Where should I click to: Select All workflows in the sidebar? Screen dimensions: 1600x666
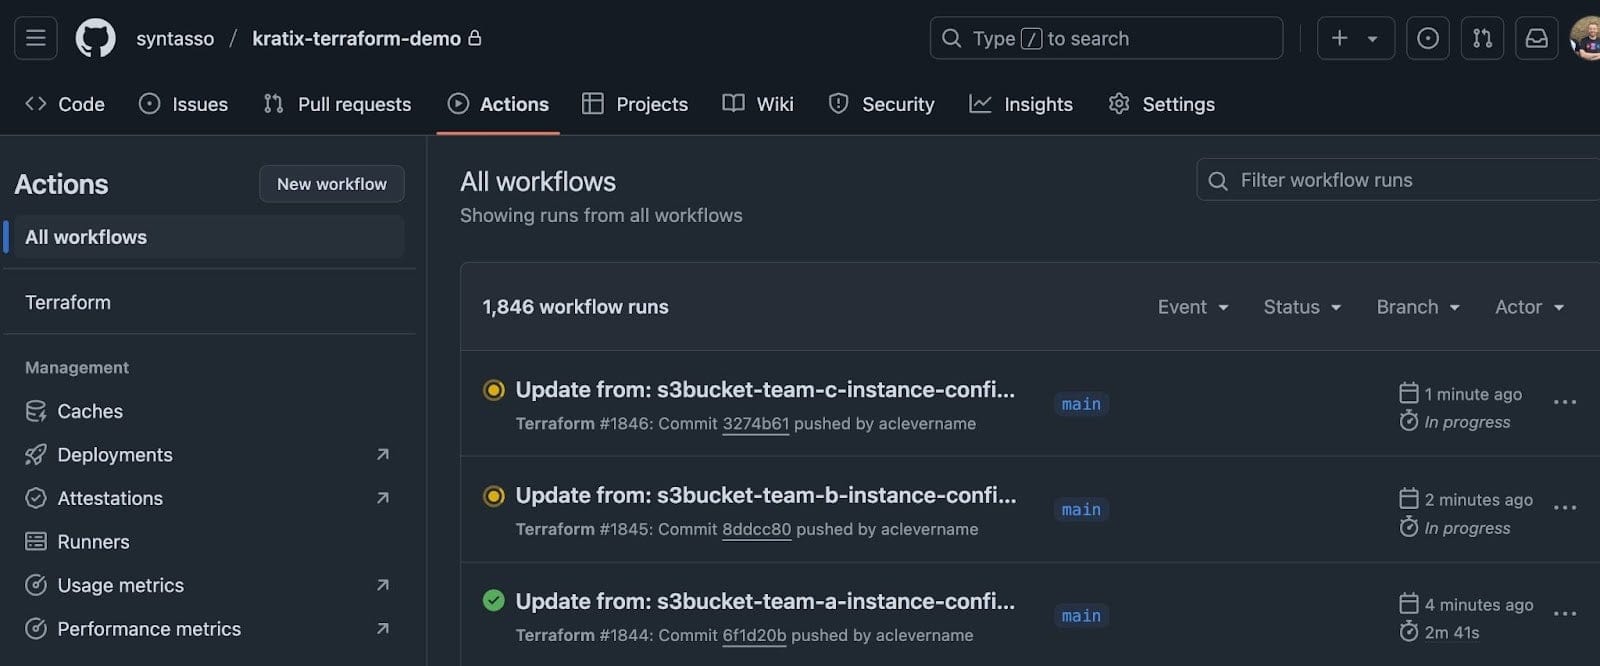[x=209, y=237]
